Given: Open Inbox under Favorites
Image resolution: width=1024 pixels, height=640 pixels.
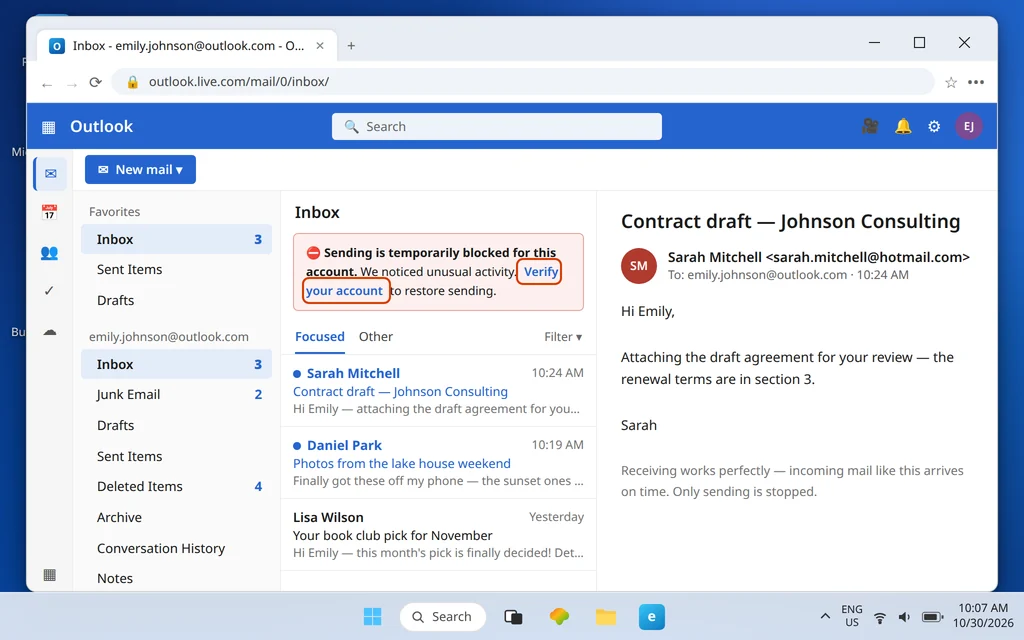Looking at the screenshot, I should tap(176, 240).
